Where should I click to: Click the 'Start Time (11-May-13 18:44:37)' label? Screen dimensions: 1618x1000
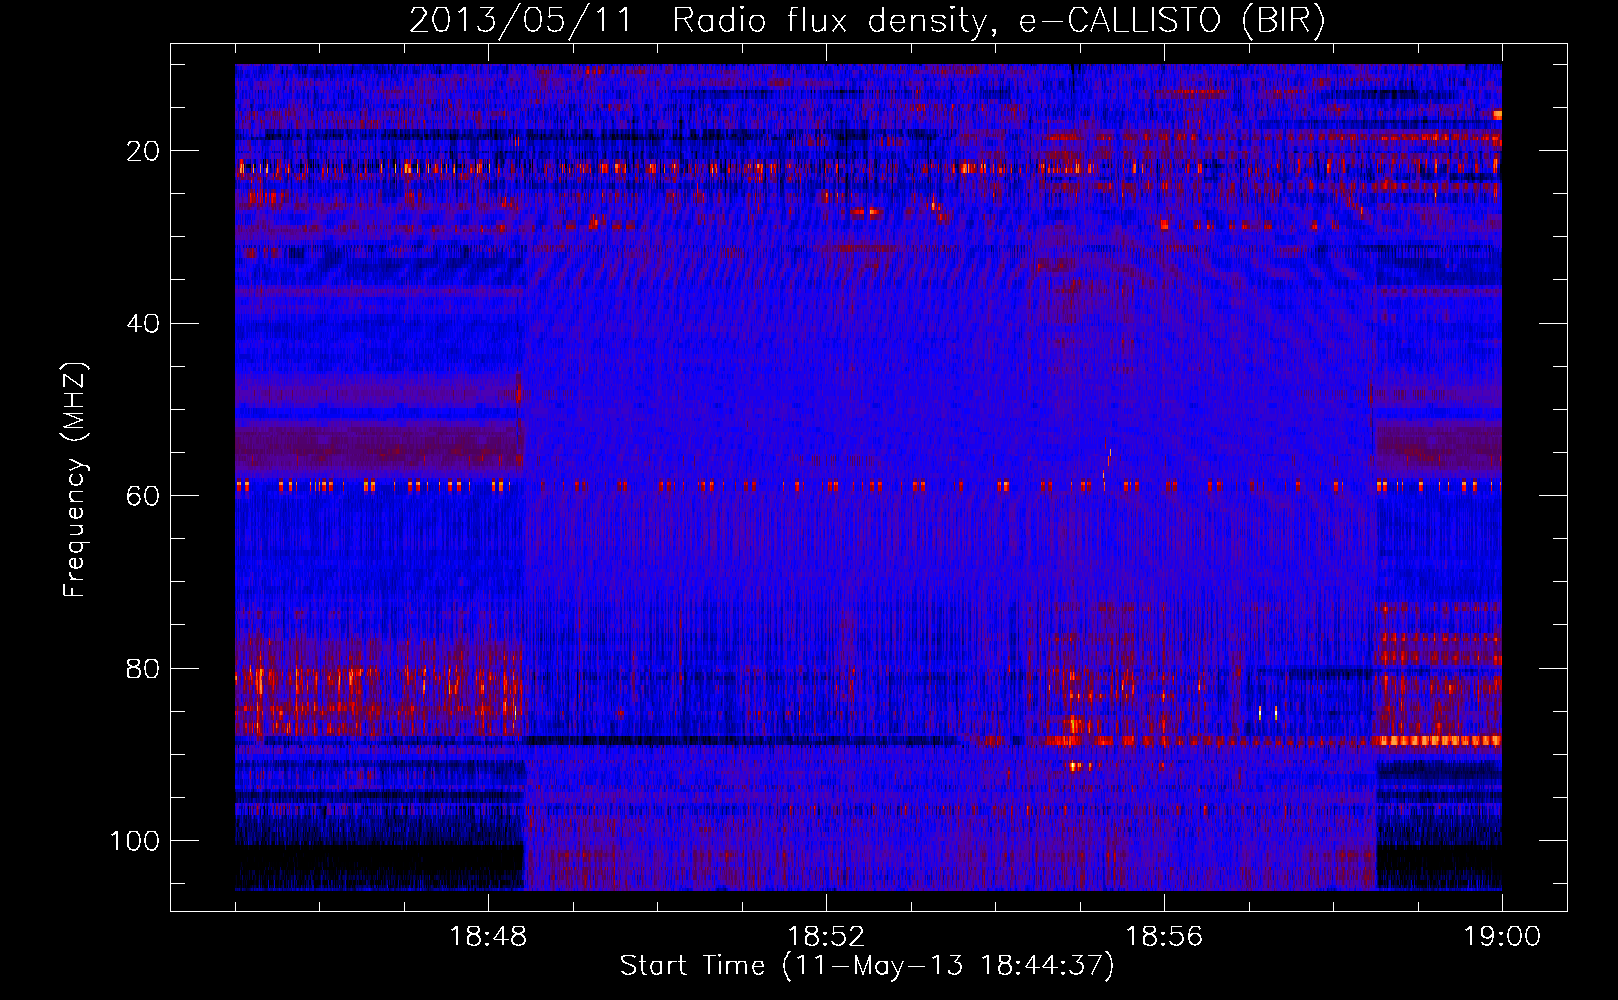point(867,966)
